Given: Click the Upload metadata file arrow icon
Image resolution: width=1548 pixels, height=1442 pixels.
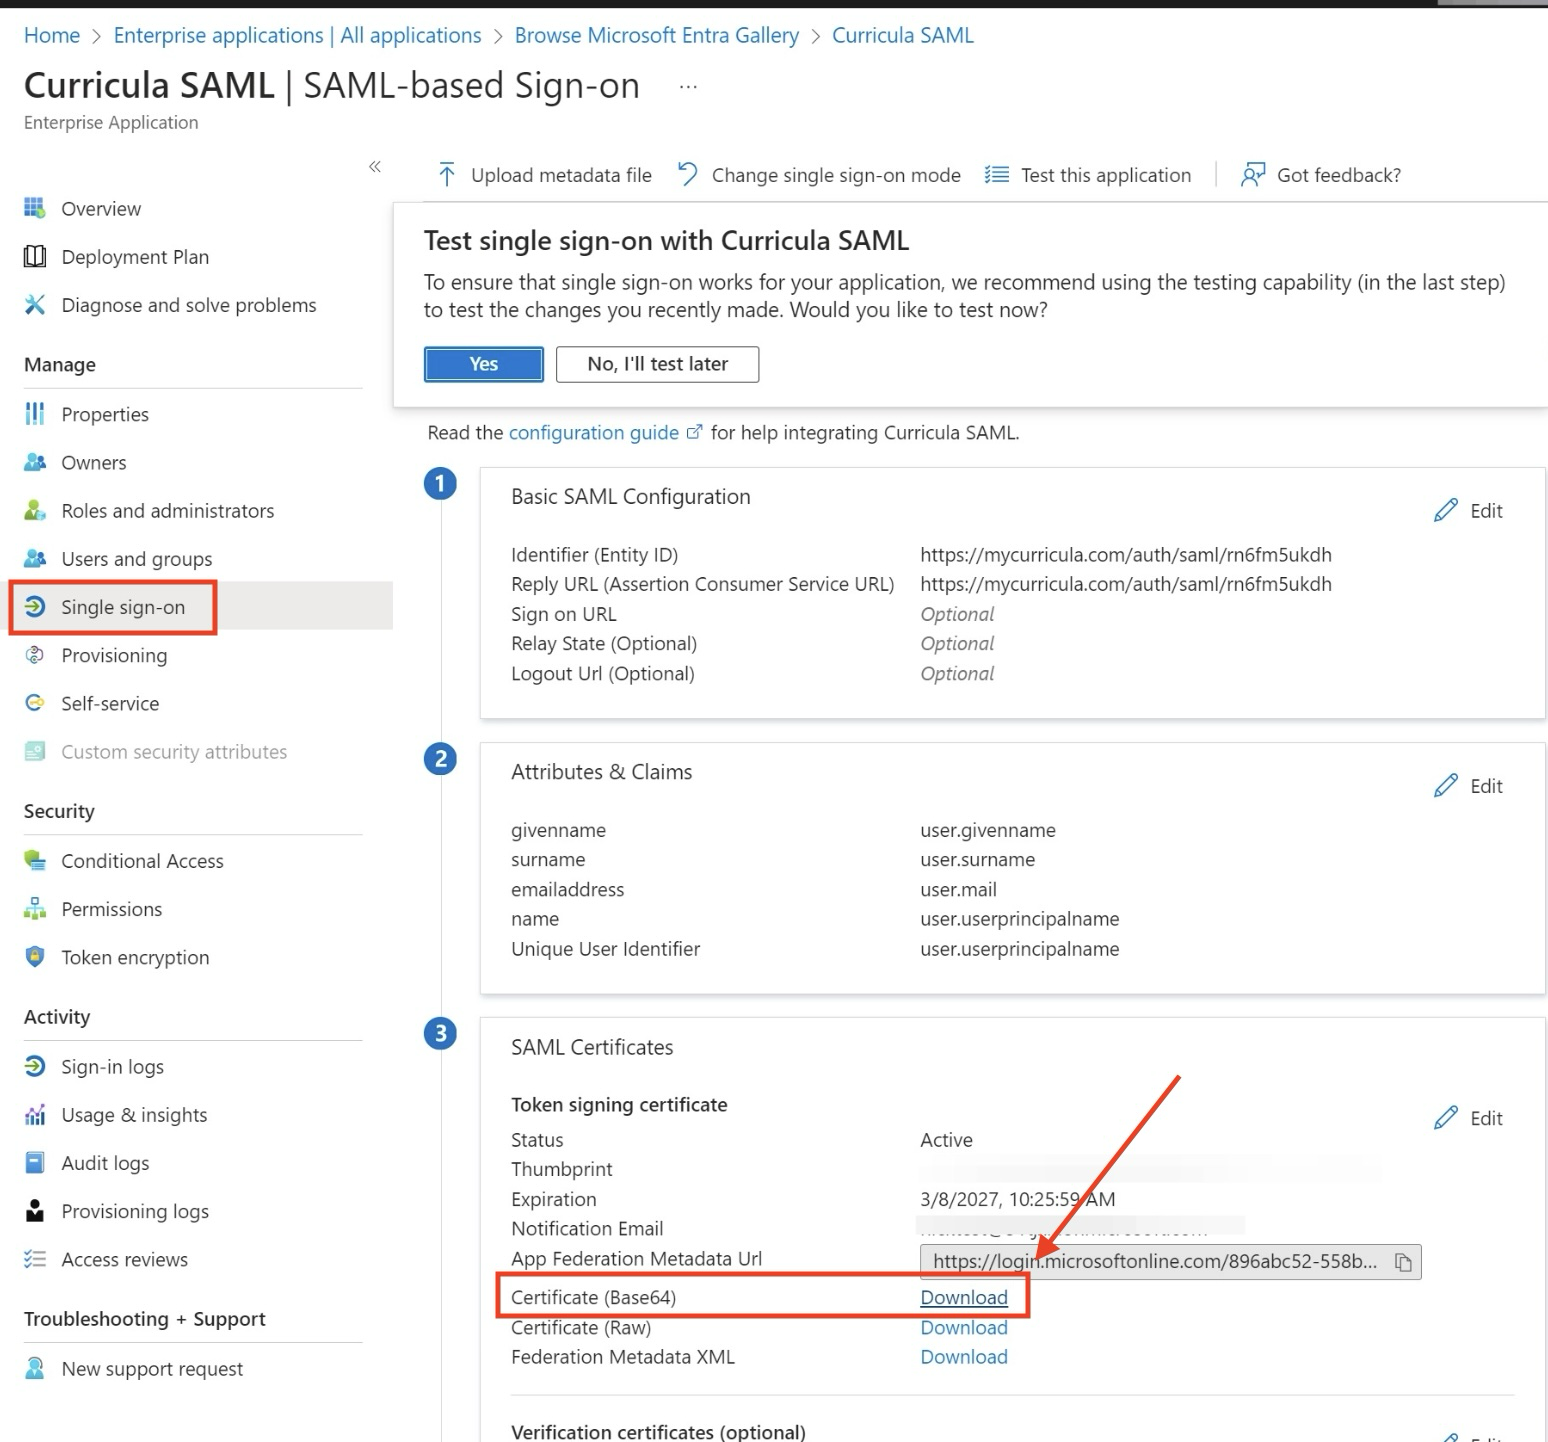Looking at the screenshot, I should pos(446,175).
